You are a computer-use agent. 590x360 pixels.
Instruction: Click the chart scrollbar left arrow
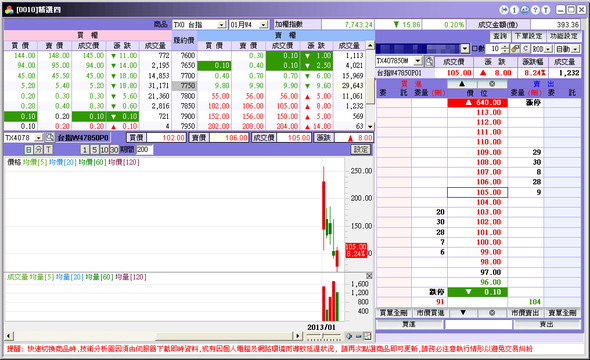click(x=9, y=336)
